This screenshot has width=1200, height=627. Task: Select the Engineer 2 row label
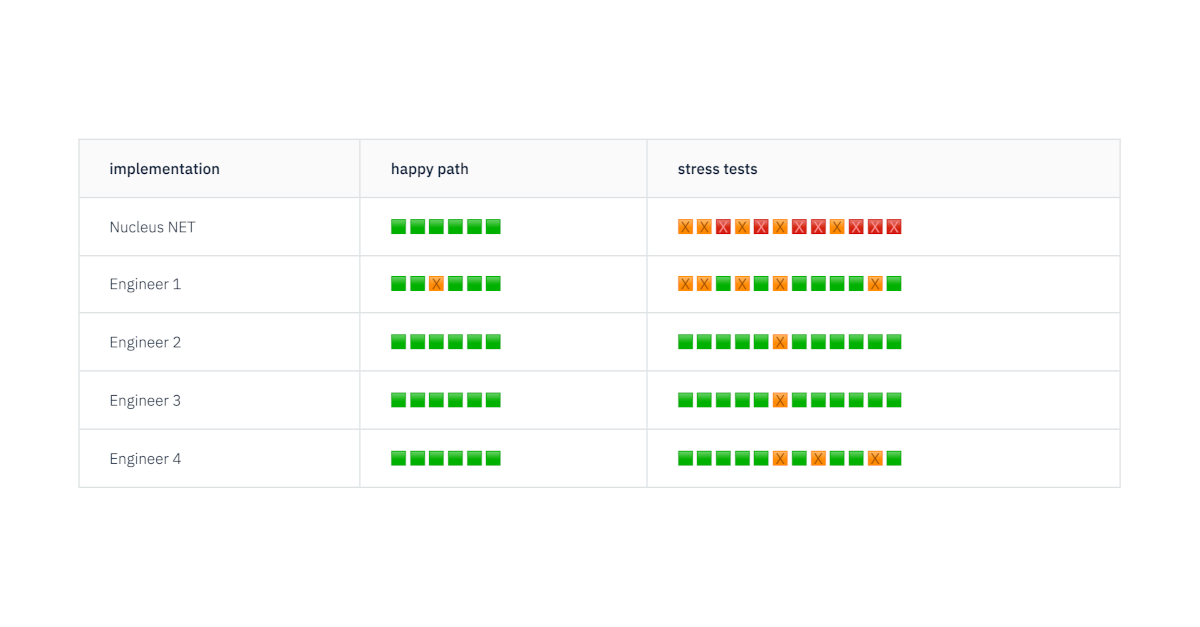145,342
